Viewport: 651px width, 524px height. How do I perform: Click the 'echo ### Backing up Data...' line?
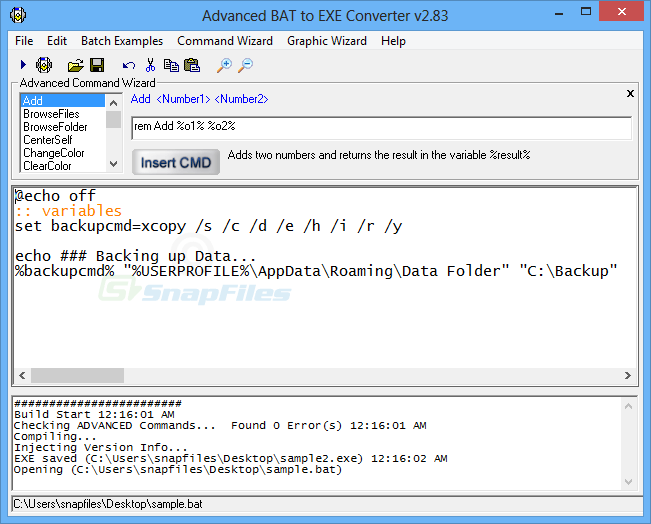coord(135,256)
